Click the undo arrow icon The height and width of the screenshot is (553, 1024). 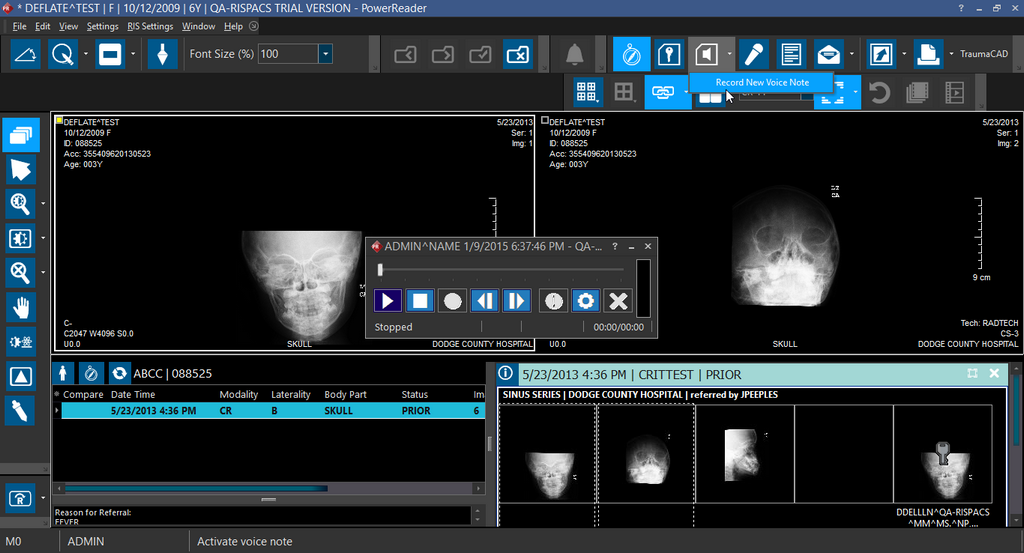(879, 93)
